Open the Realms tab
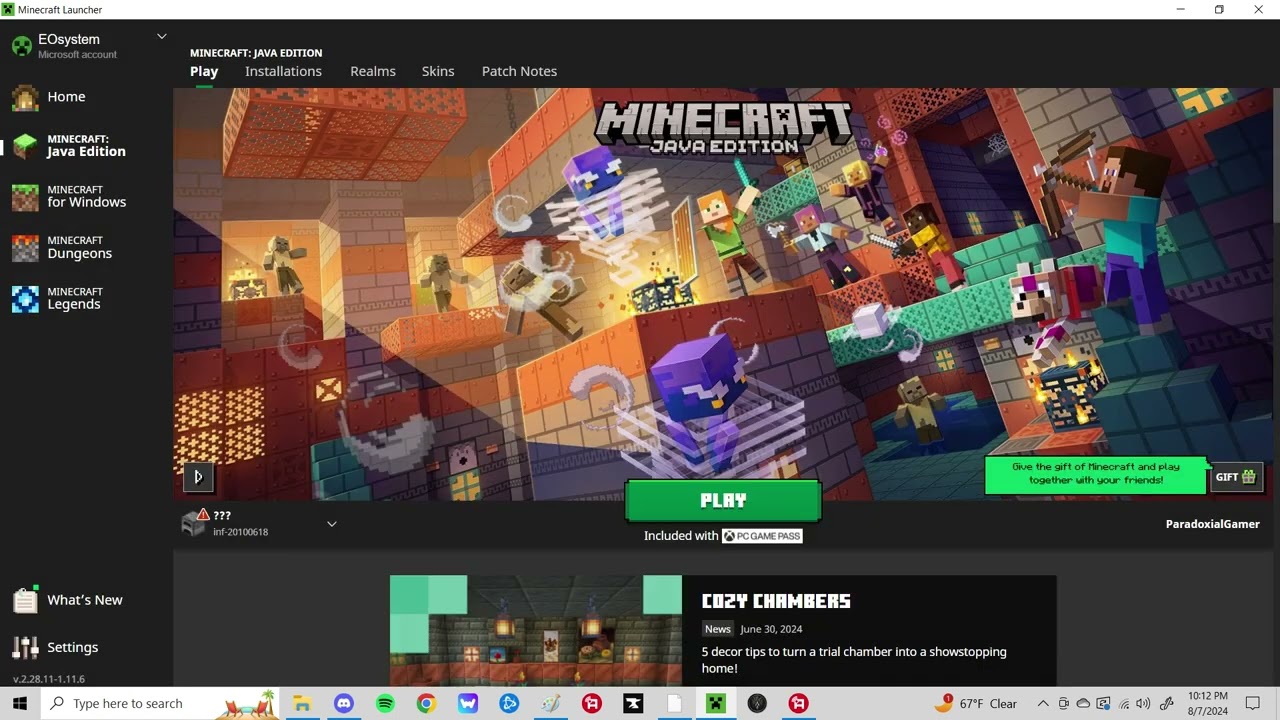1280x720 pixels. [x=373, y=71]
